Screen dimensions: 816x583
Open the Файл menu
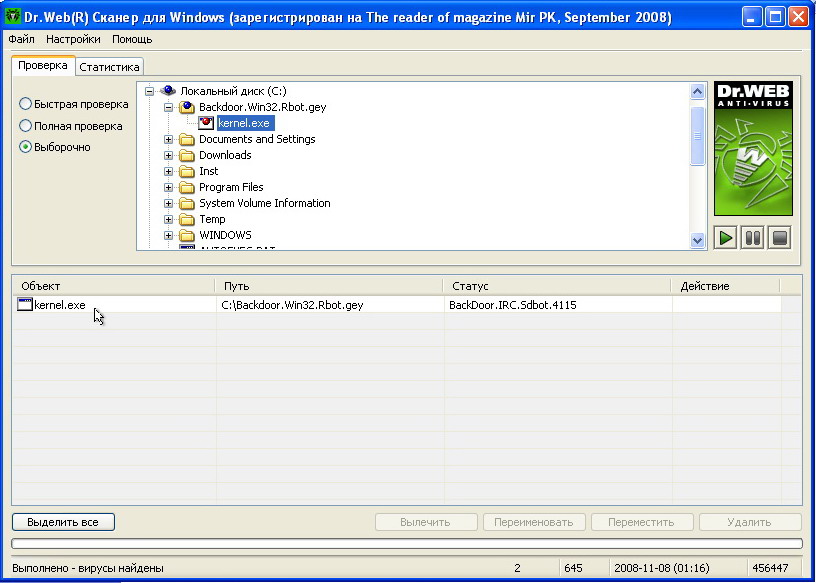[x=21, y=39]
